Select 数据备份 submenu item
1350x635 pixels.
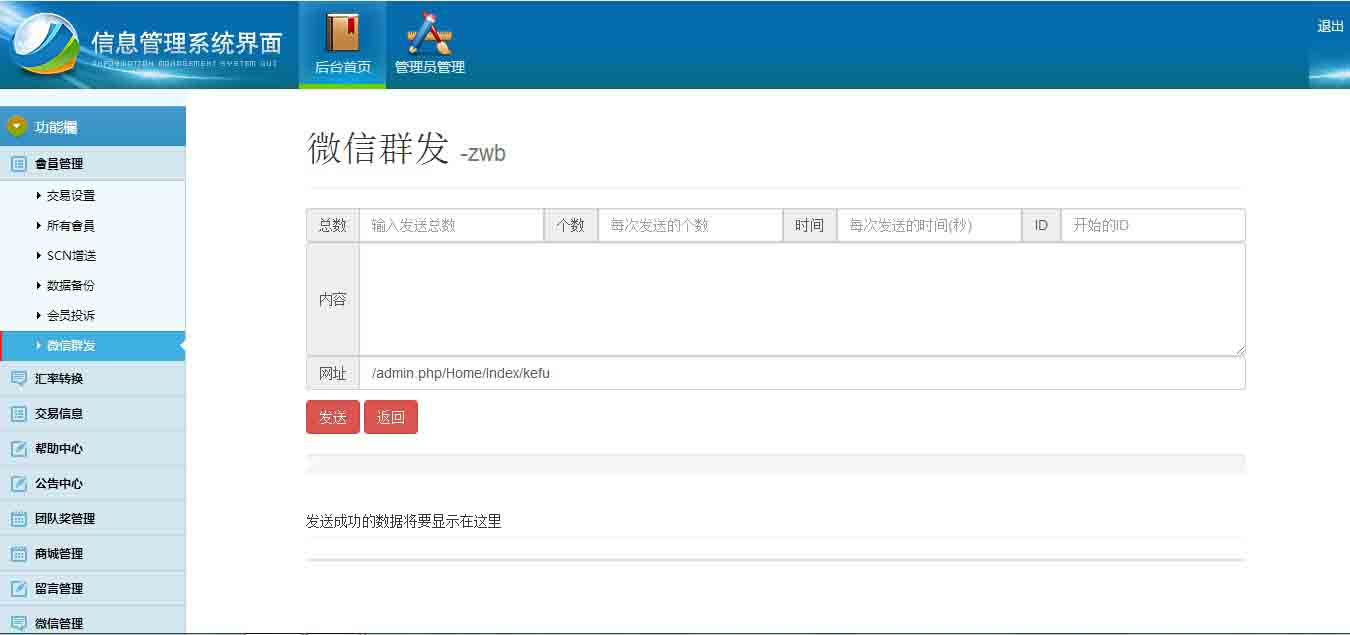click(x=71, y=286)
